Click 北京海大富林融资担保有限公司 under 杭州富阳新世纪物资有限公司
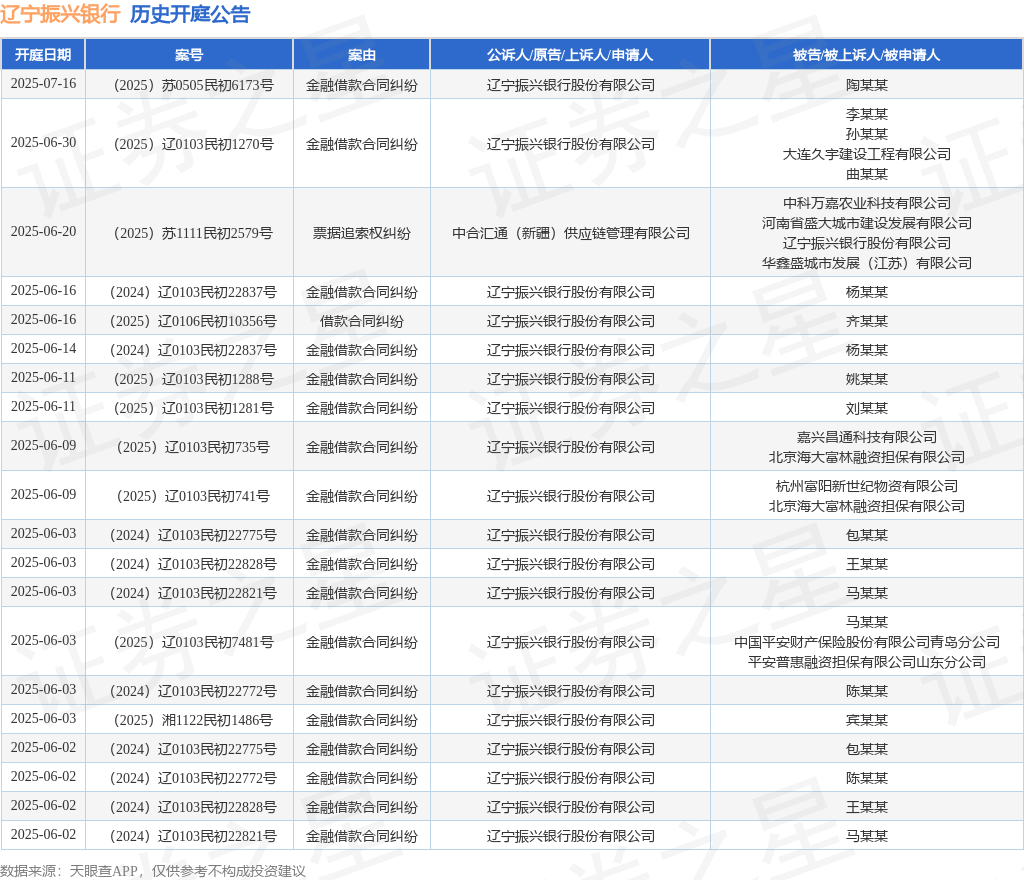This screenshot has width=1024, height=880. [x=867, y=506]
